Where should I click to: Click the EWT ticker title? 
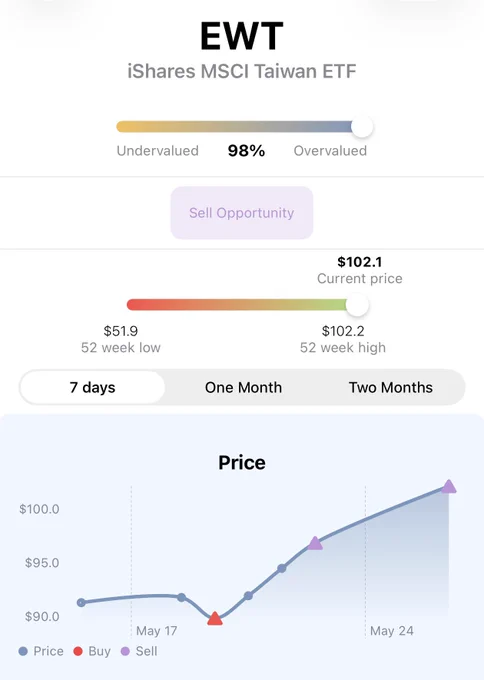(x=242, y=36)
